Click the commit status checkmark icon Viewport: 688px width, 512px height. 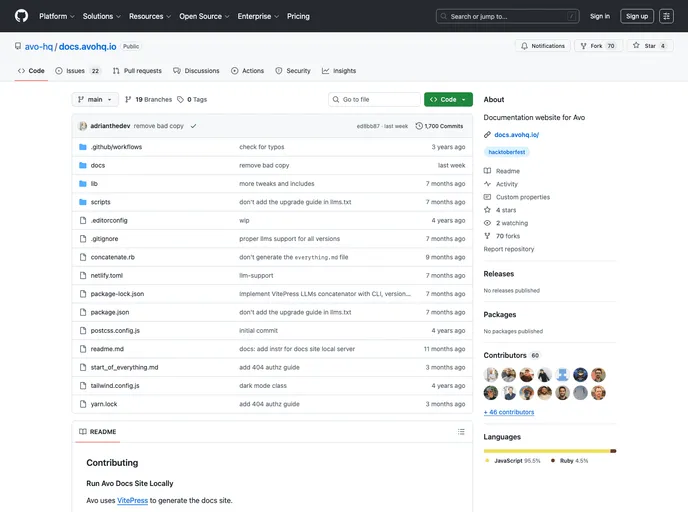[193, 126]
